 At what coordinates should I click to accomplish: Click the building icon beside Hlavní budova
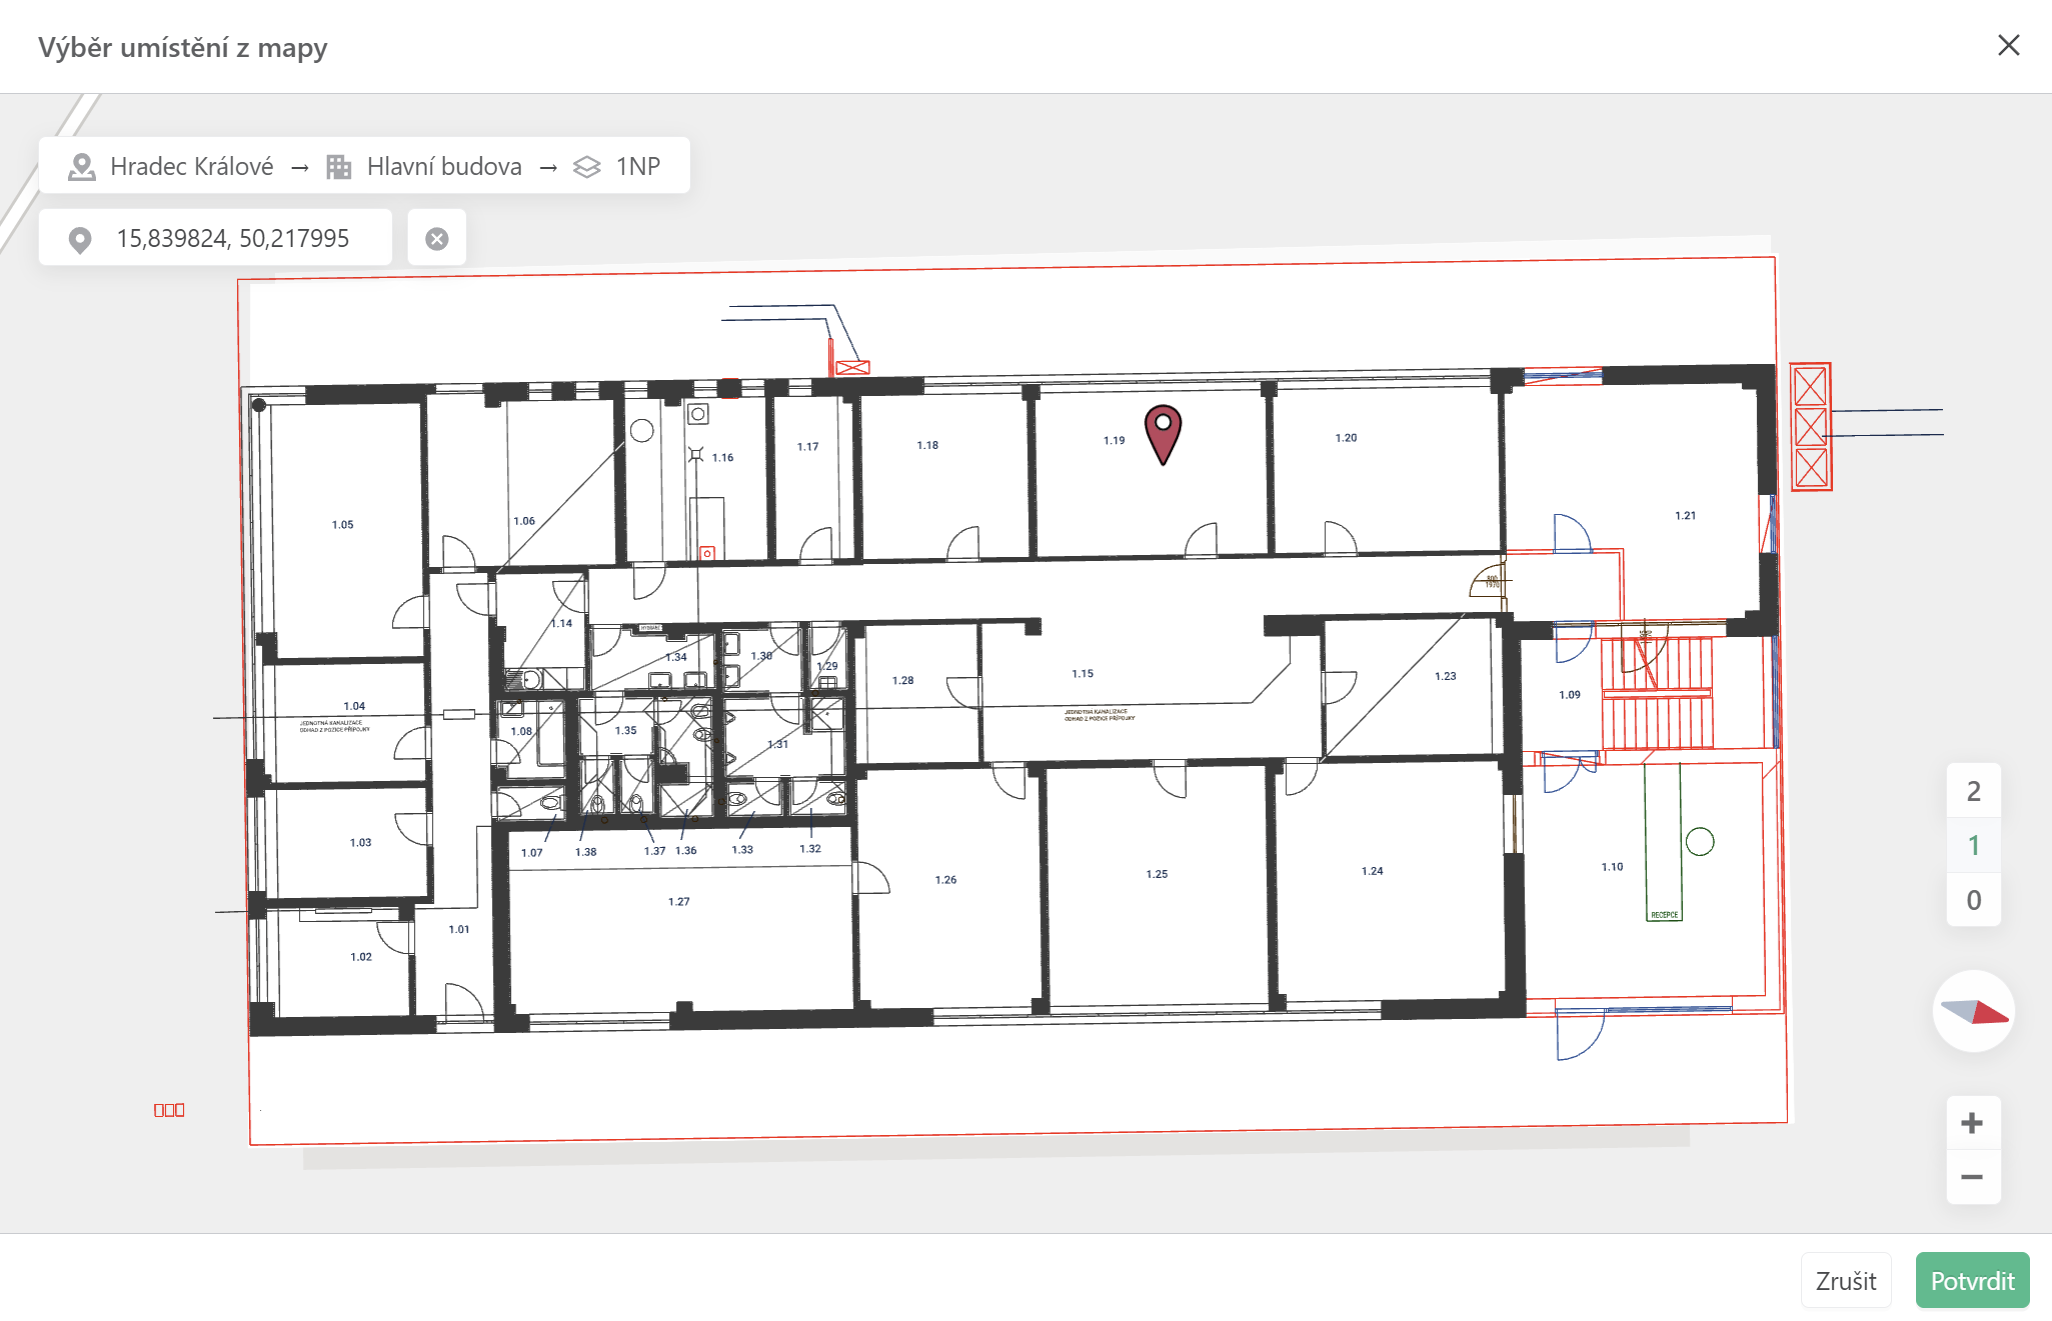[339, 167]
